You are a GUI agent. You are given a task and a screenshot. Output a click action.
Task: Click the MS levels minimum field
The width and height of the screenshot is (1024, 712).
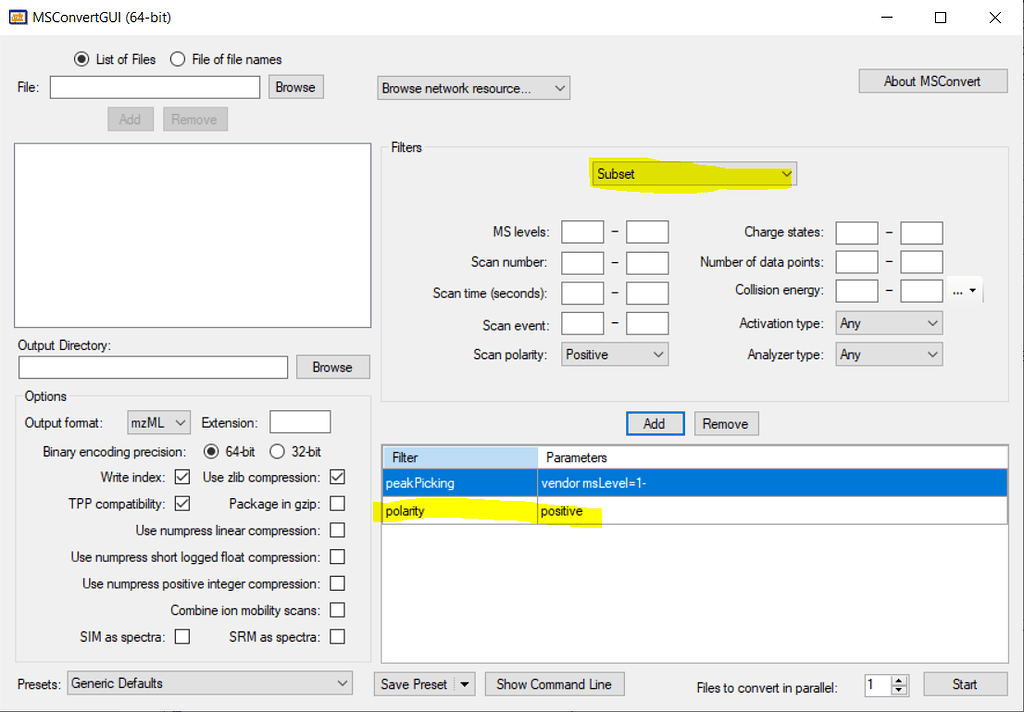tap(583, 232)
